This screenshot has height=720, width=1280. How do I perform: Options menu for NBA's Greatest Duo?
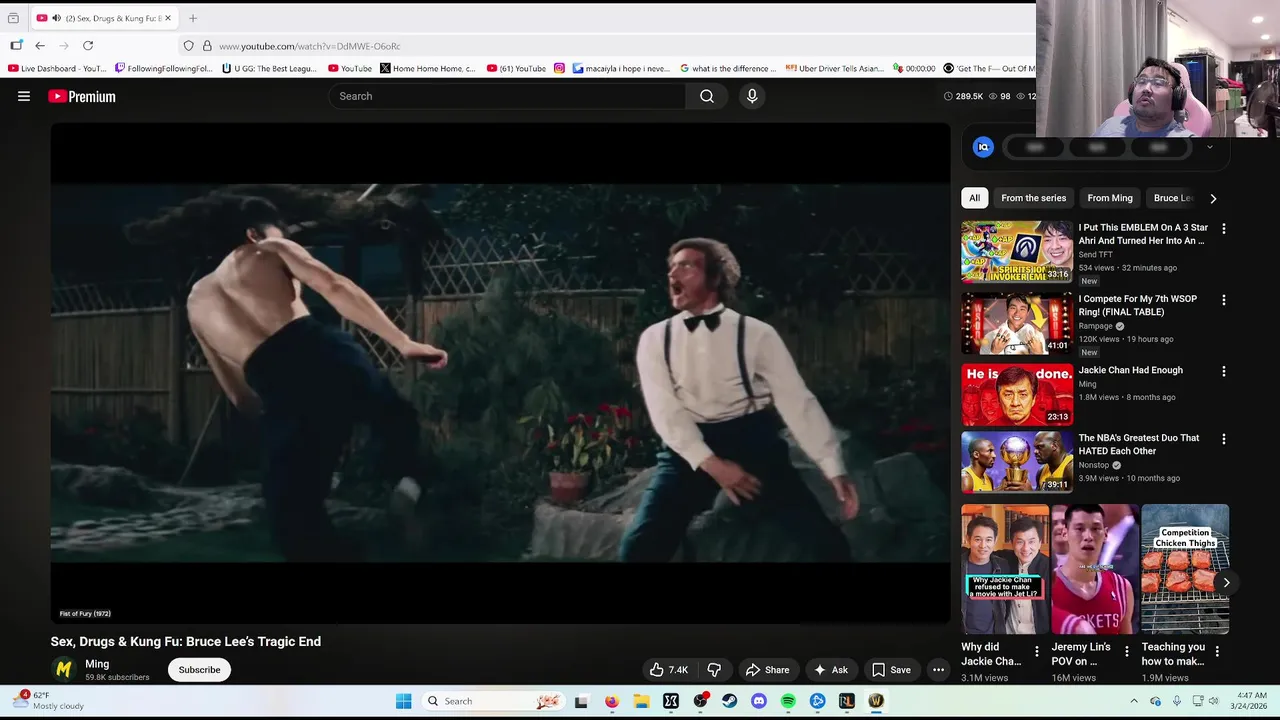pyautogui.click(x=1223, y=439)
